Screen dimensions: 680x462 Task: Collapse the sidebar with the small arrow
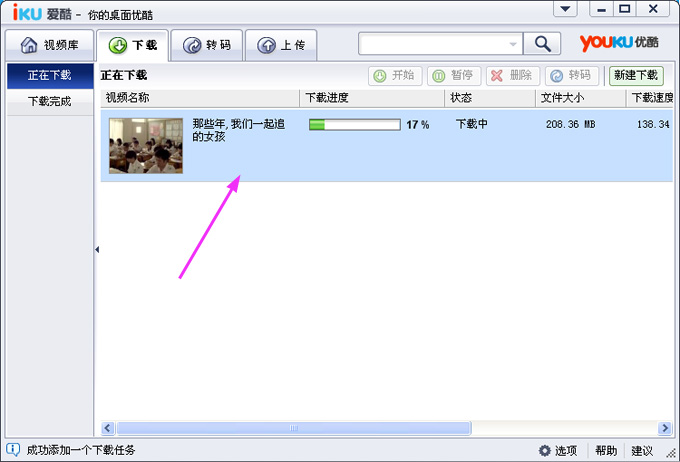(x=97, y=249)
